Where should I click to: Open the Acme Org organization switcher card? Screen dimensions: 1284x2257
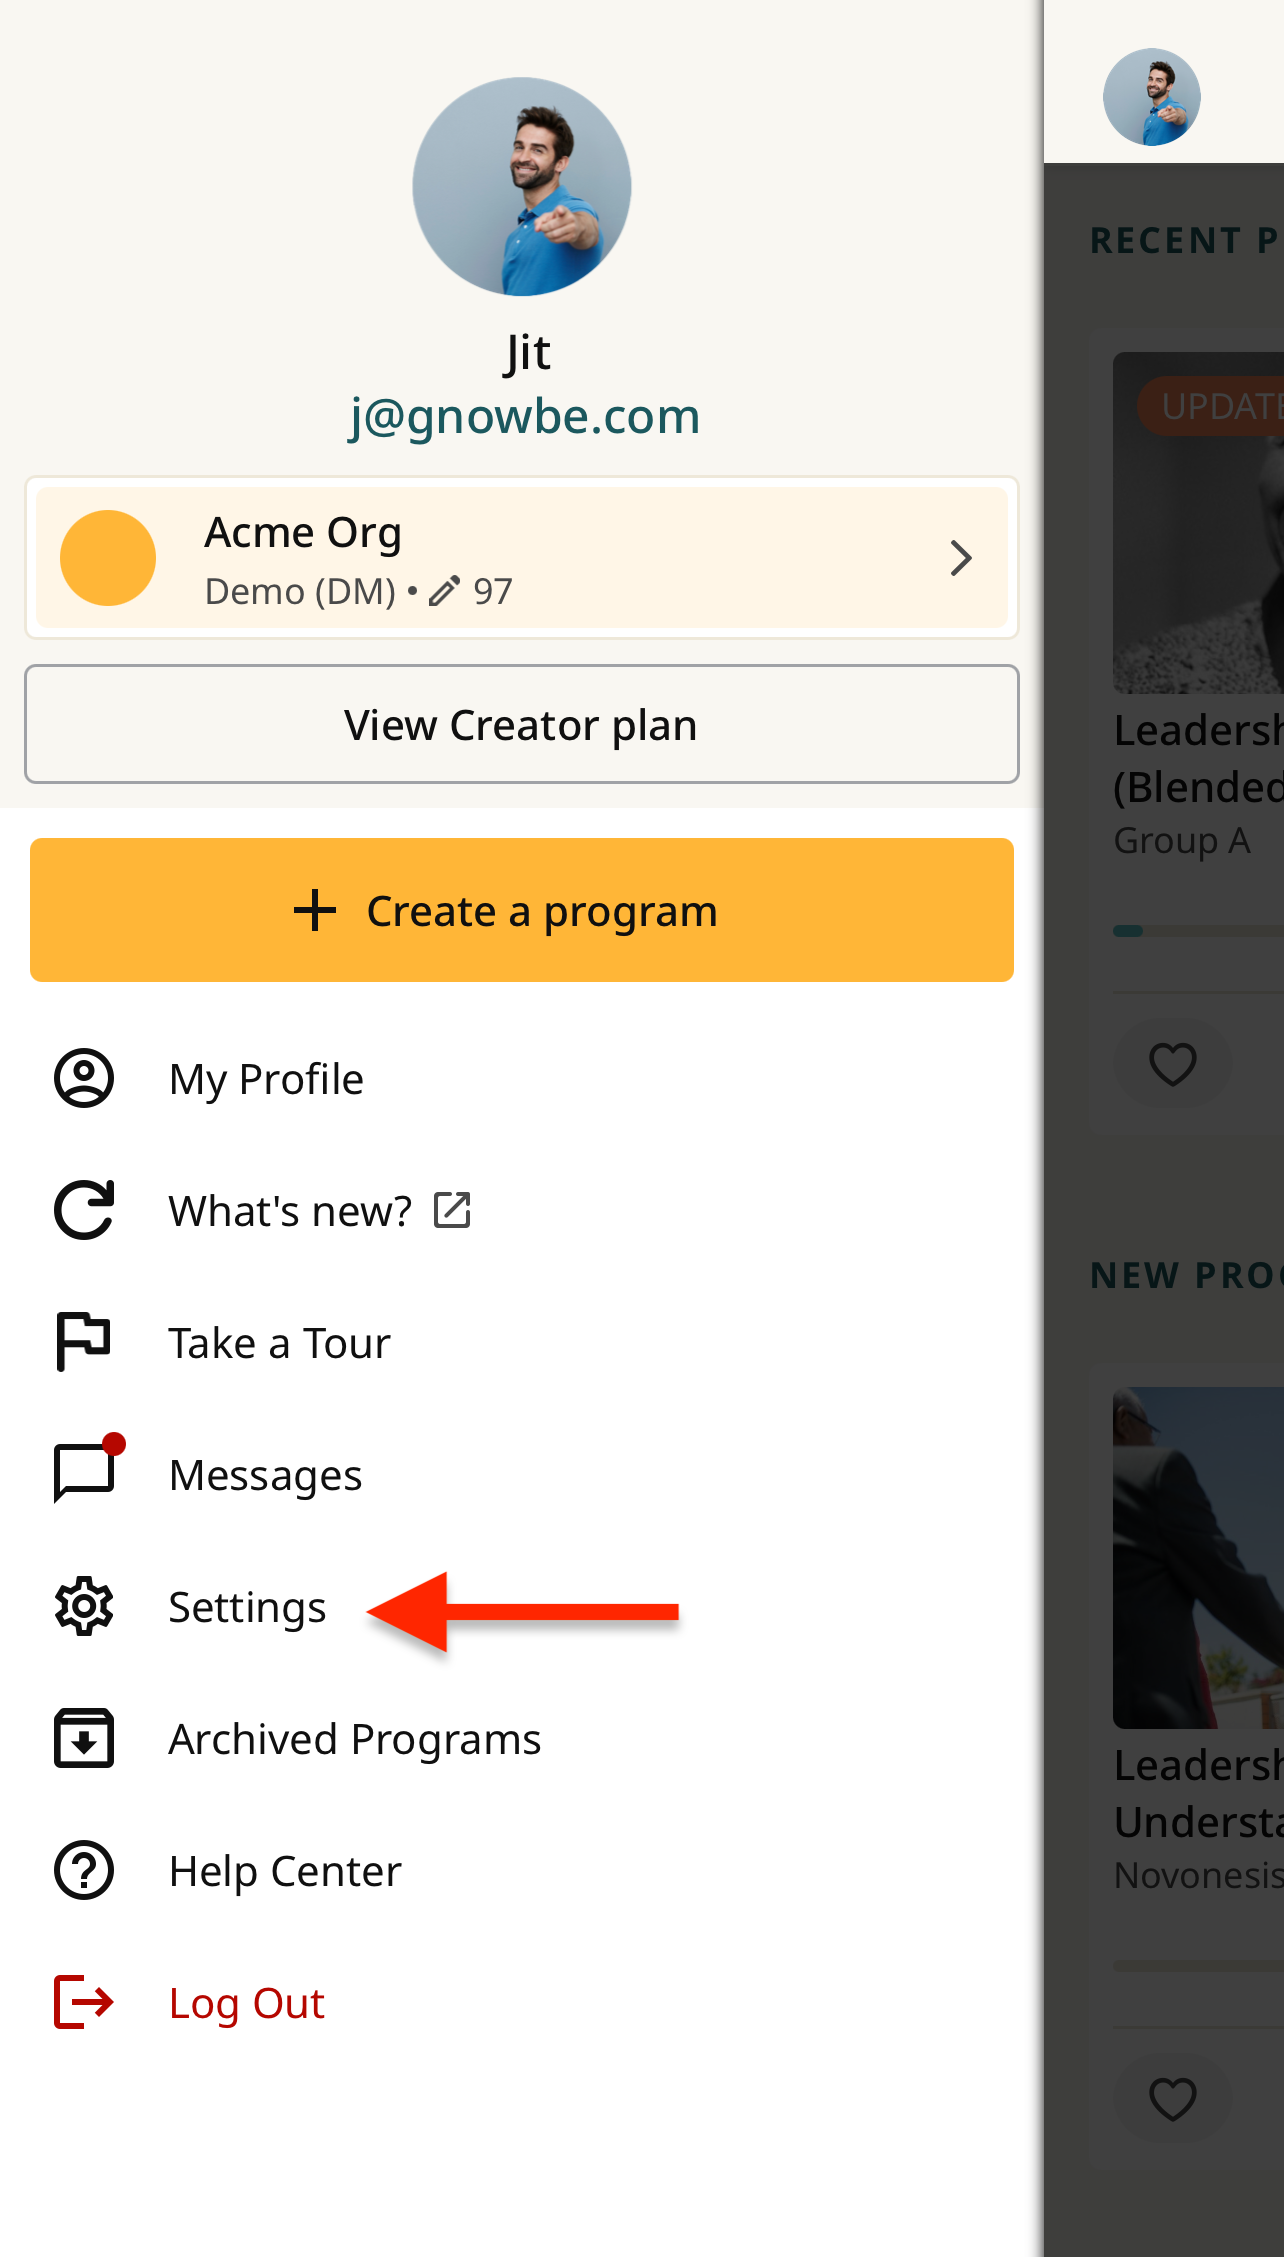point(522,558)
